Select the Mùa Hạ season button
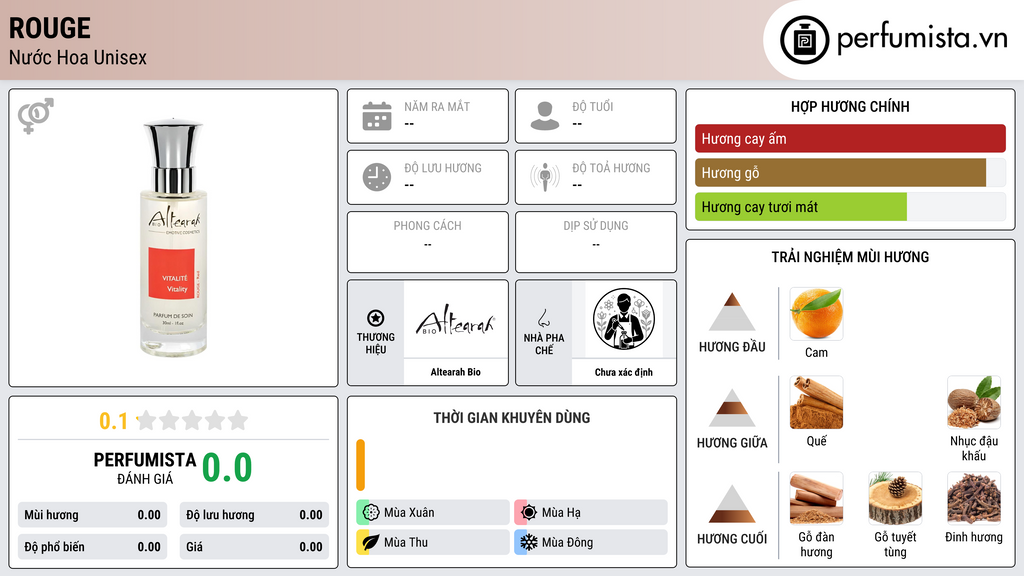Viewport: 1024px width, 576px height. coord(591,513)
